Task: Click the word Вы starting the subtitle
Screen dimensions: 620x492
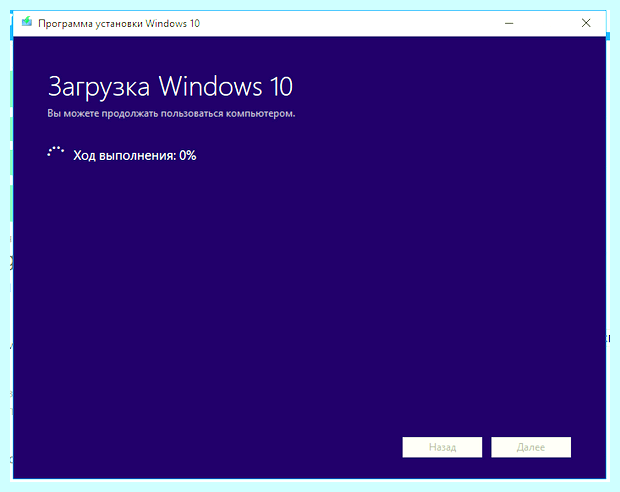Action: click(54, 113)
